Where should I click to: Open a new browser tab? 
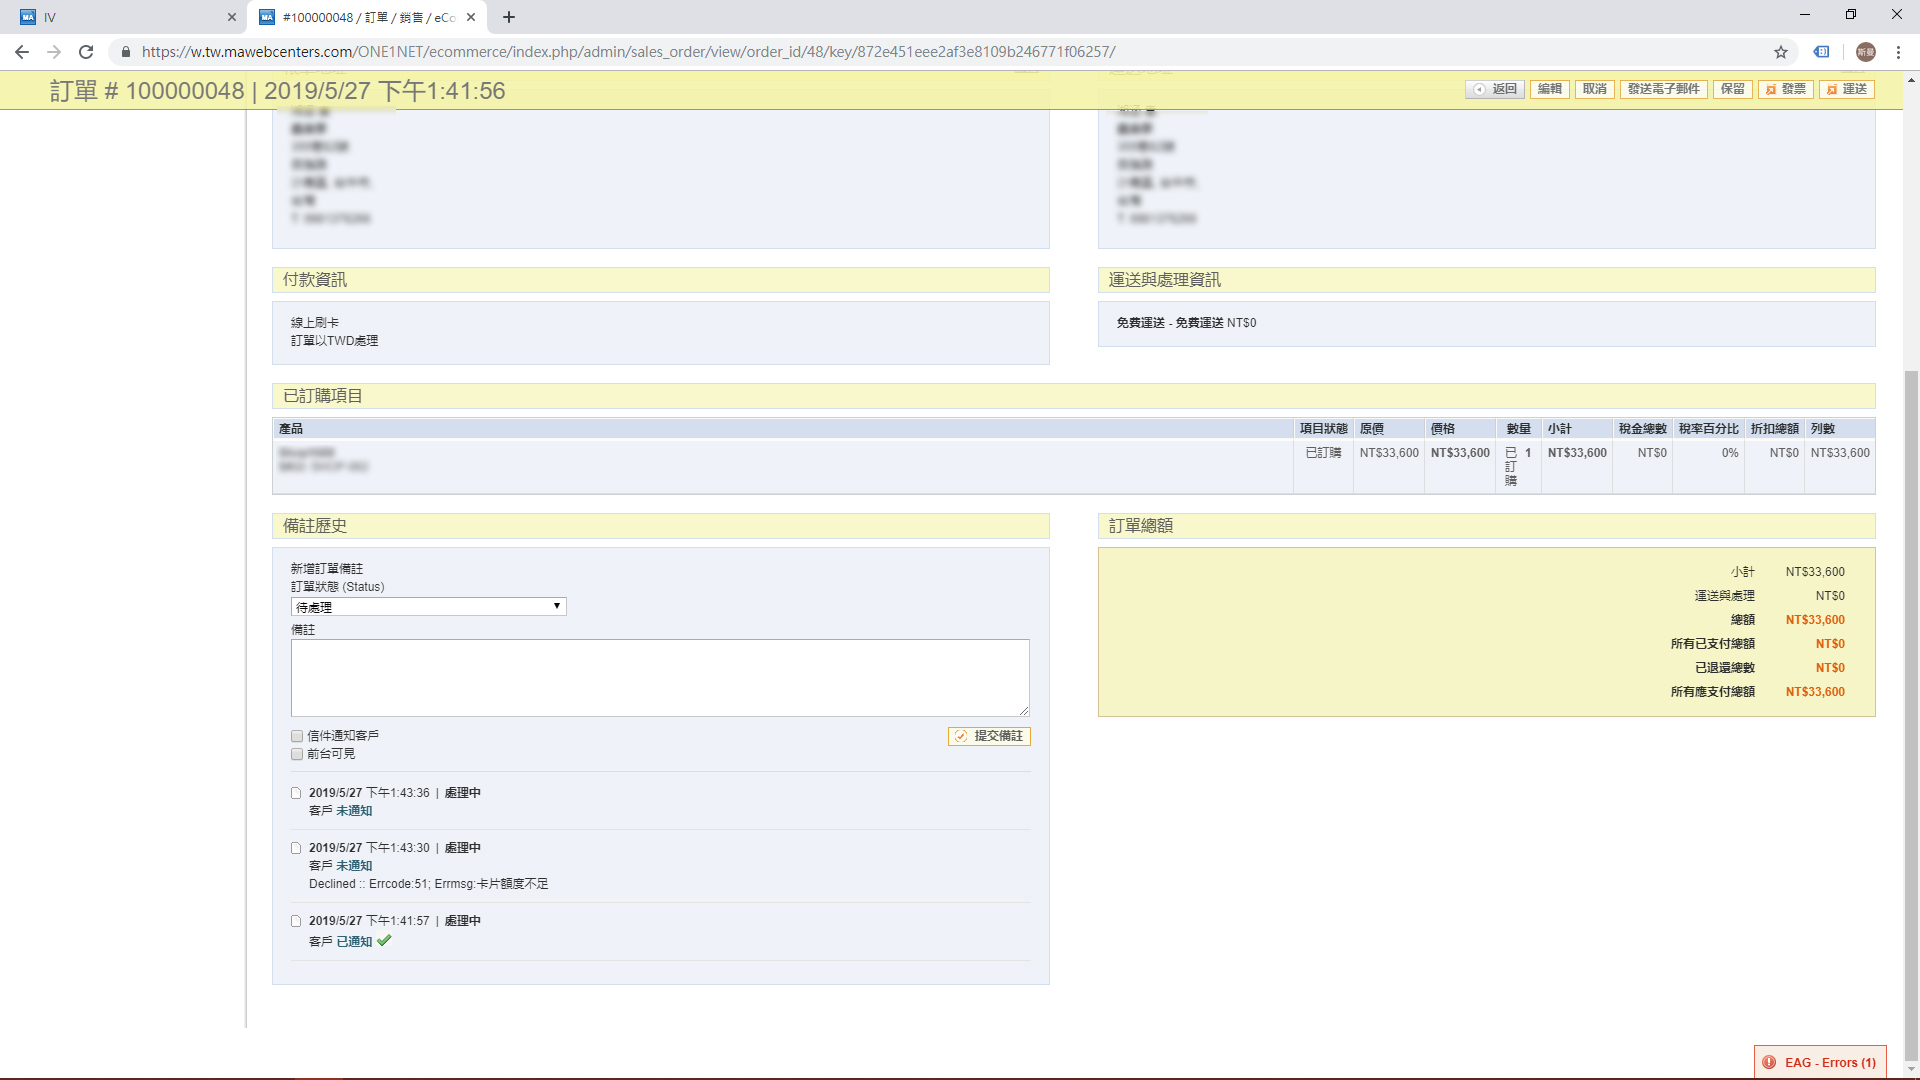point(509,17)
